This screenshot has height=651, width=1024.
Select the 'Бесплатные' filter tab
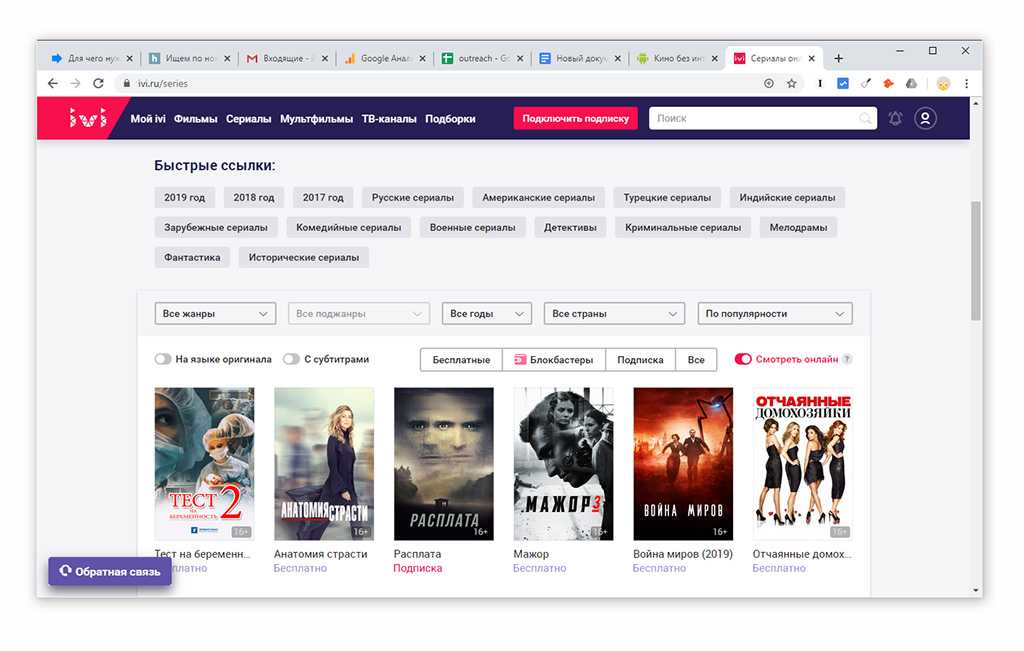pyautogui.click(x=461, y=360)
